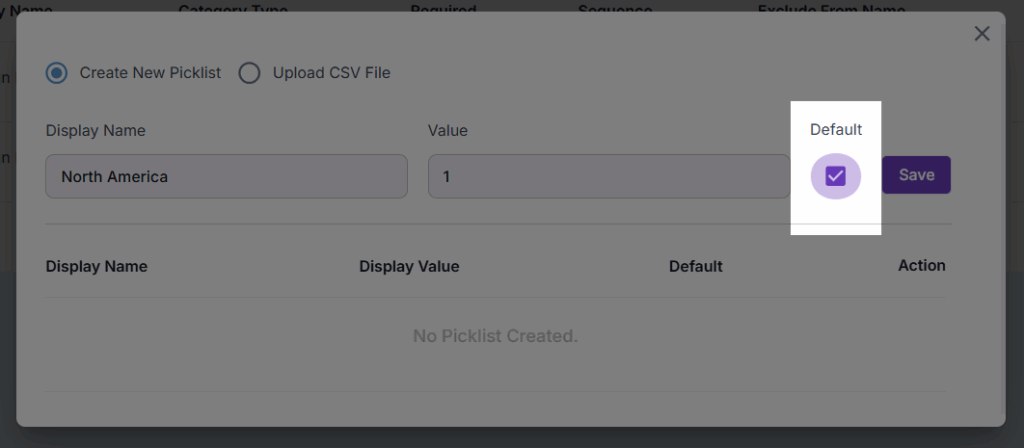Click the Display Value column header
This screenshot has height=448, width=1024.
point(409,266)
